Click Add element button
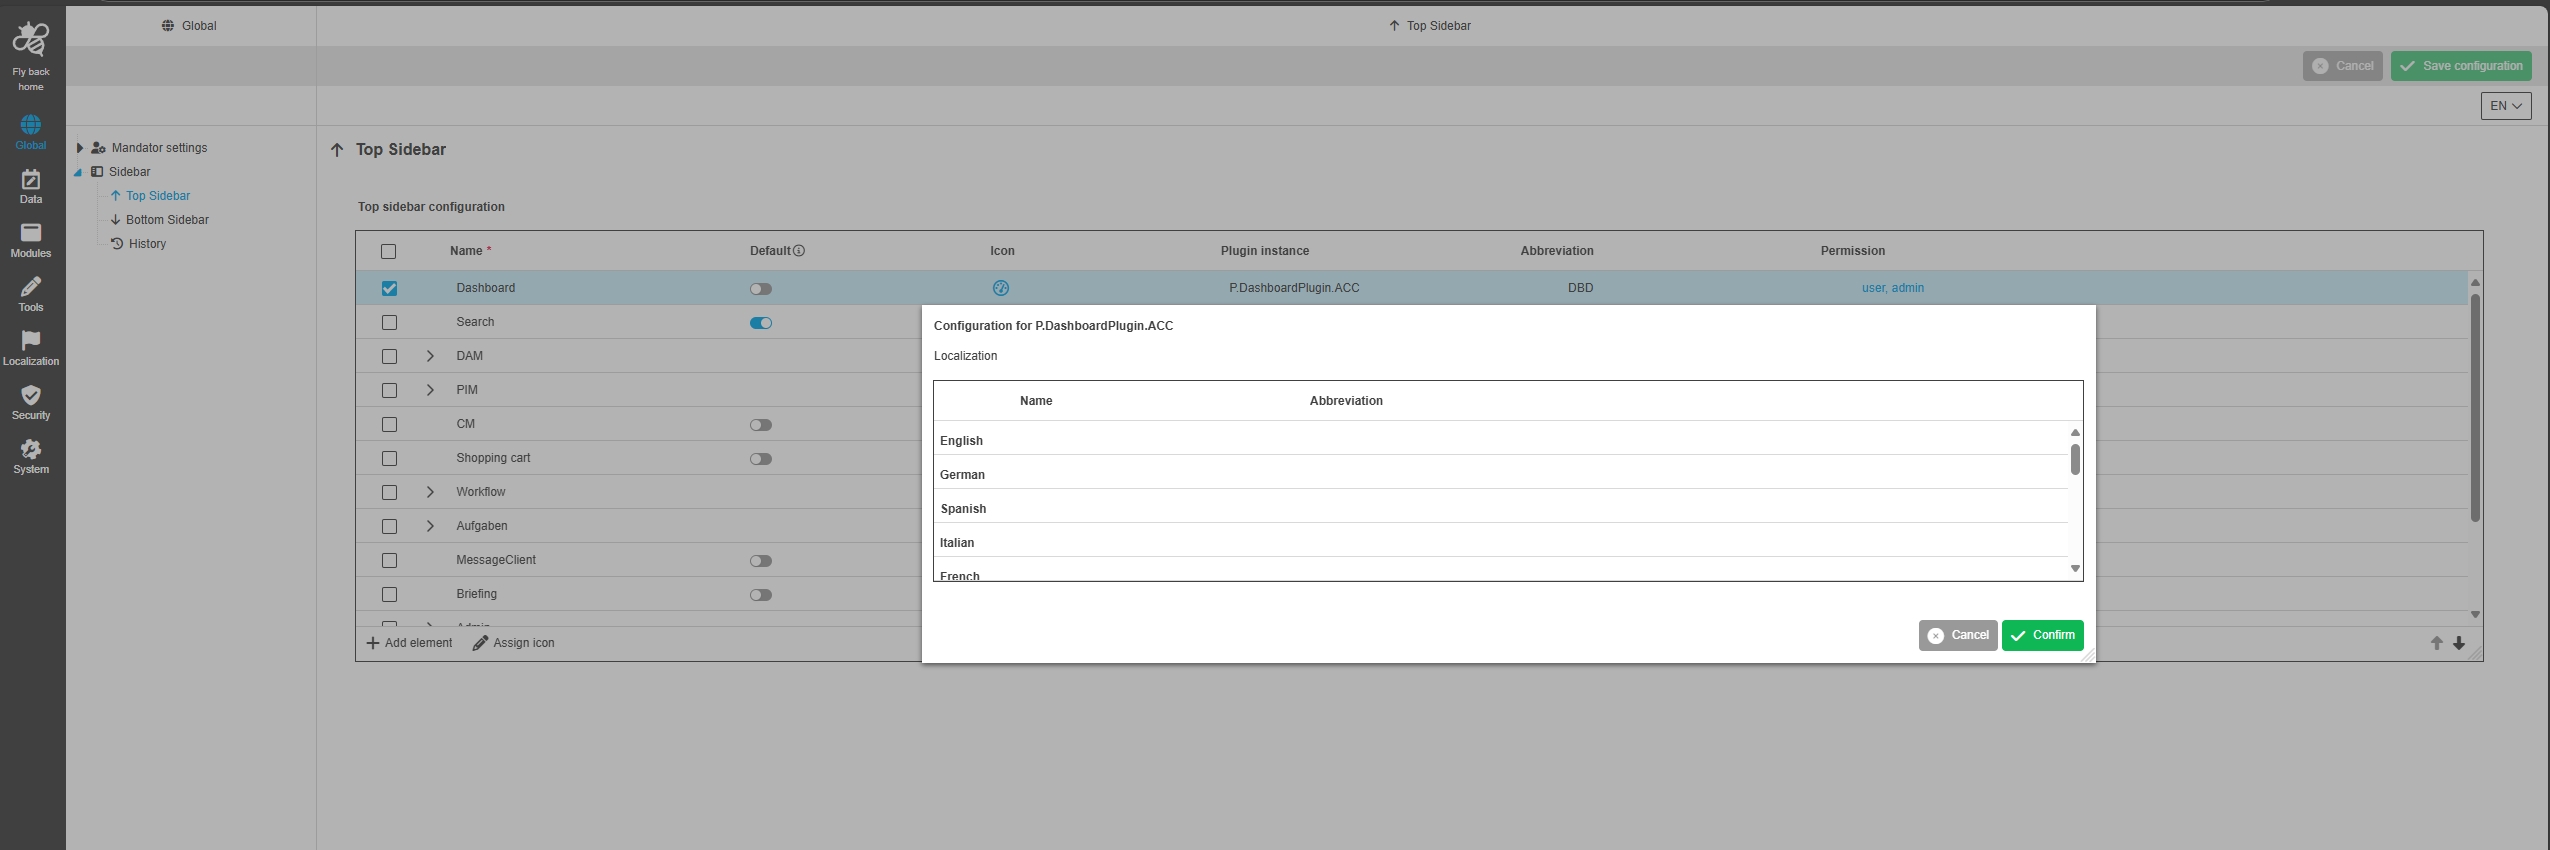This screenshot has width=2550, height=850. pyautogui.click(x=409, y=643)
